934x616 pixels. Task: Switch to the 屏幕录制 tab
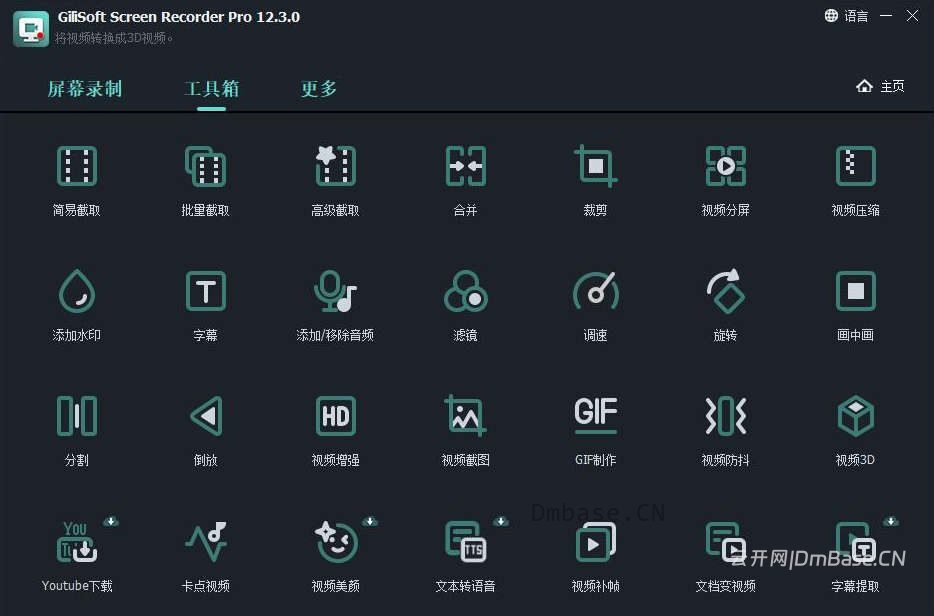pyautogui.click(x=85, y=89)
